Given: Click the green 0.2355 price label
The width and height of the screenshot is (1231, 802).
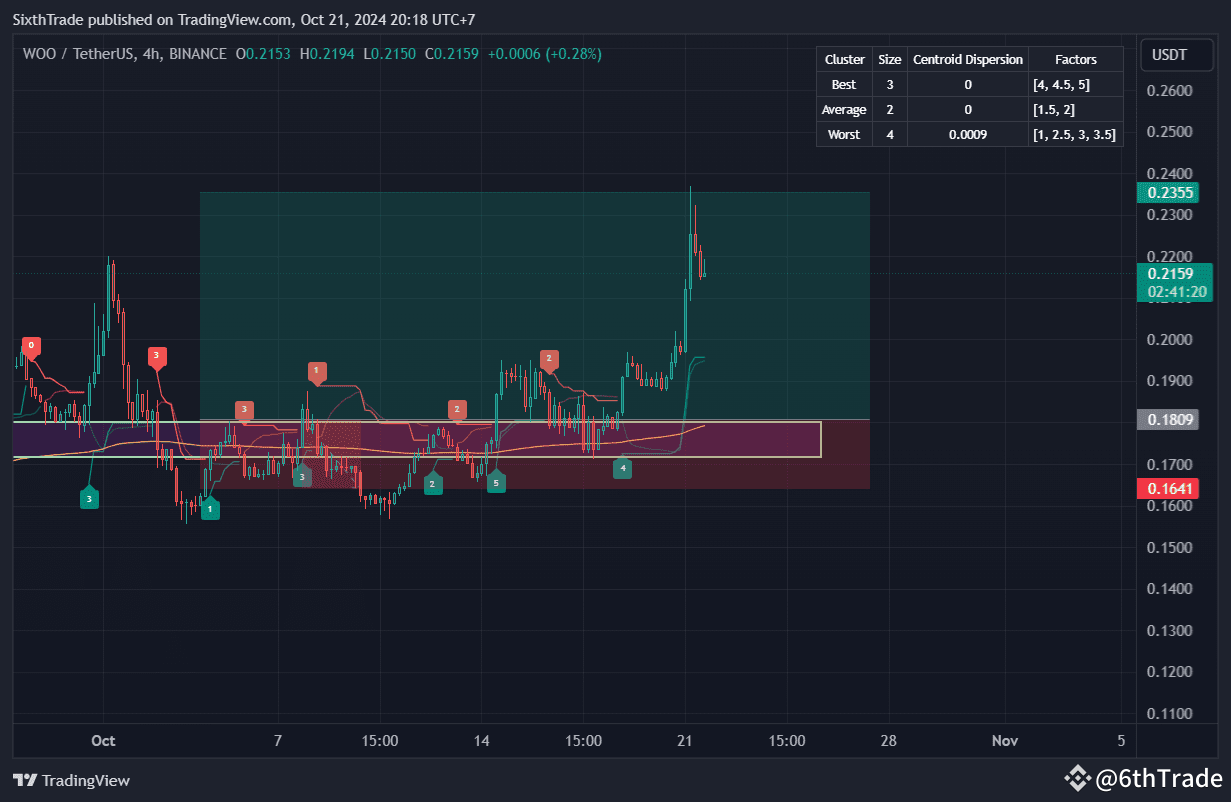Looking at the screenshot, I should [x=1168, y=192].
